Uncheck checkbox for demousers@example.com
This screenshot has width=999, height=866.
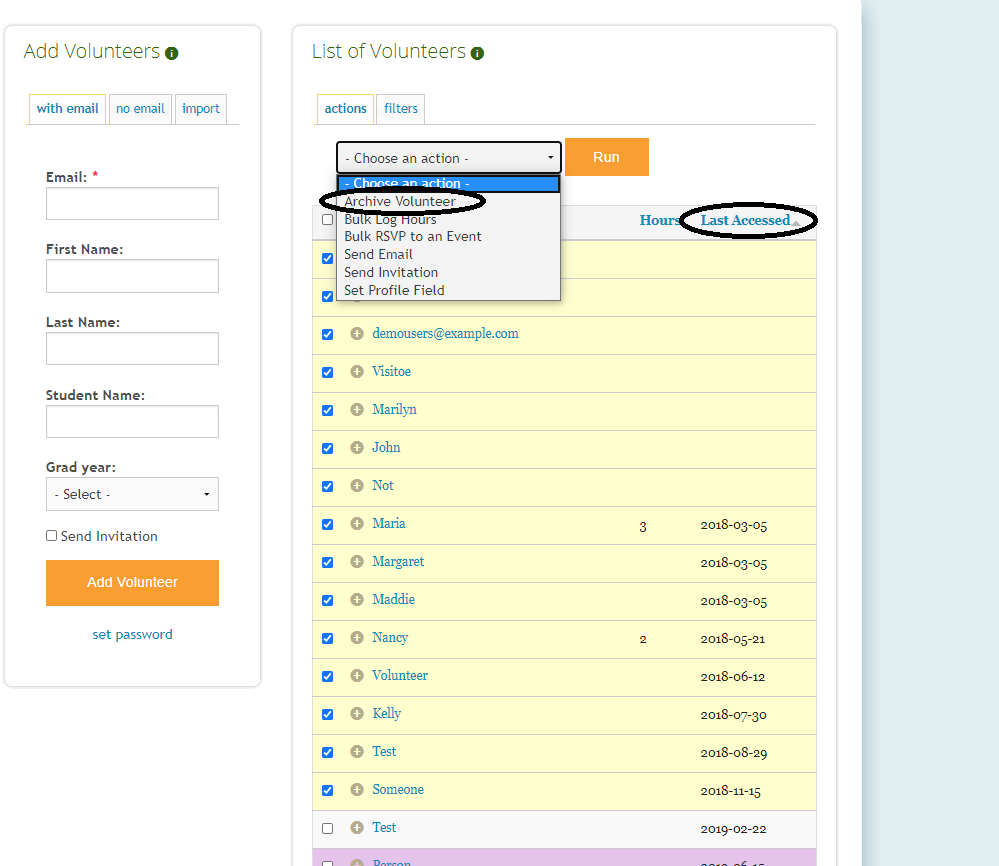pos(327,335)
